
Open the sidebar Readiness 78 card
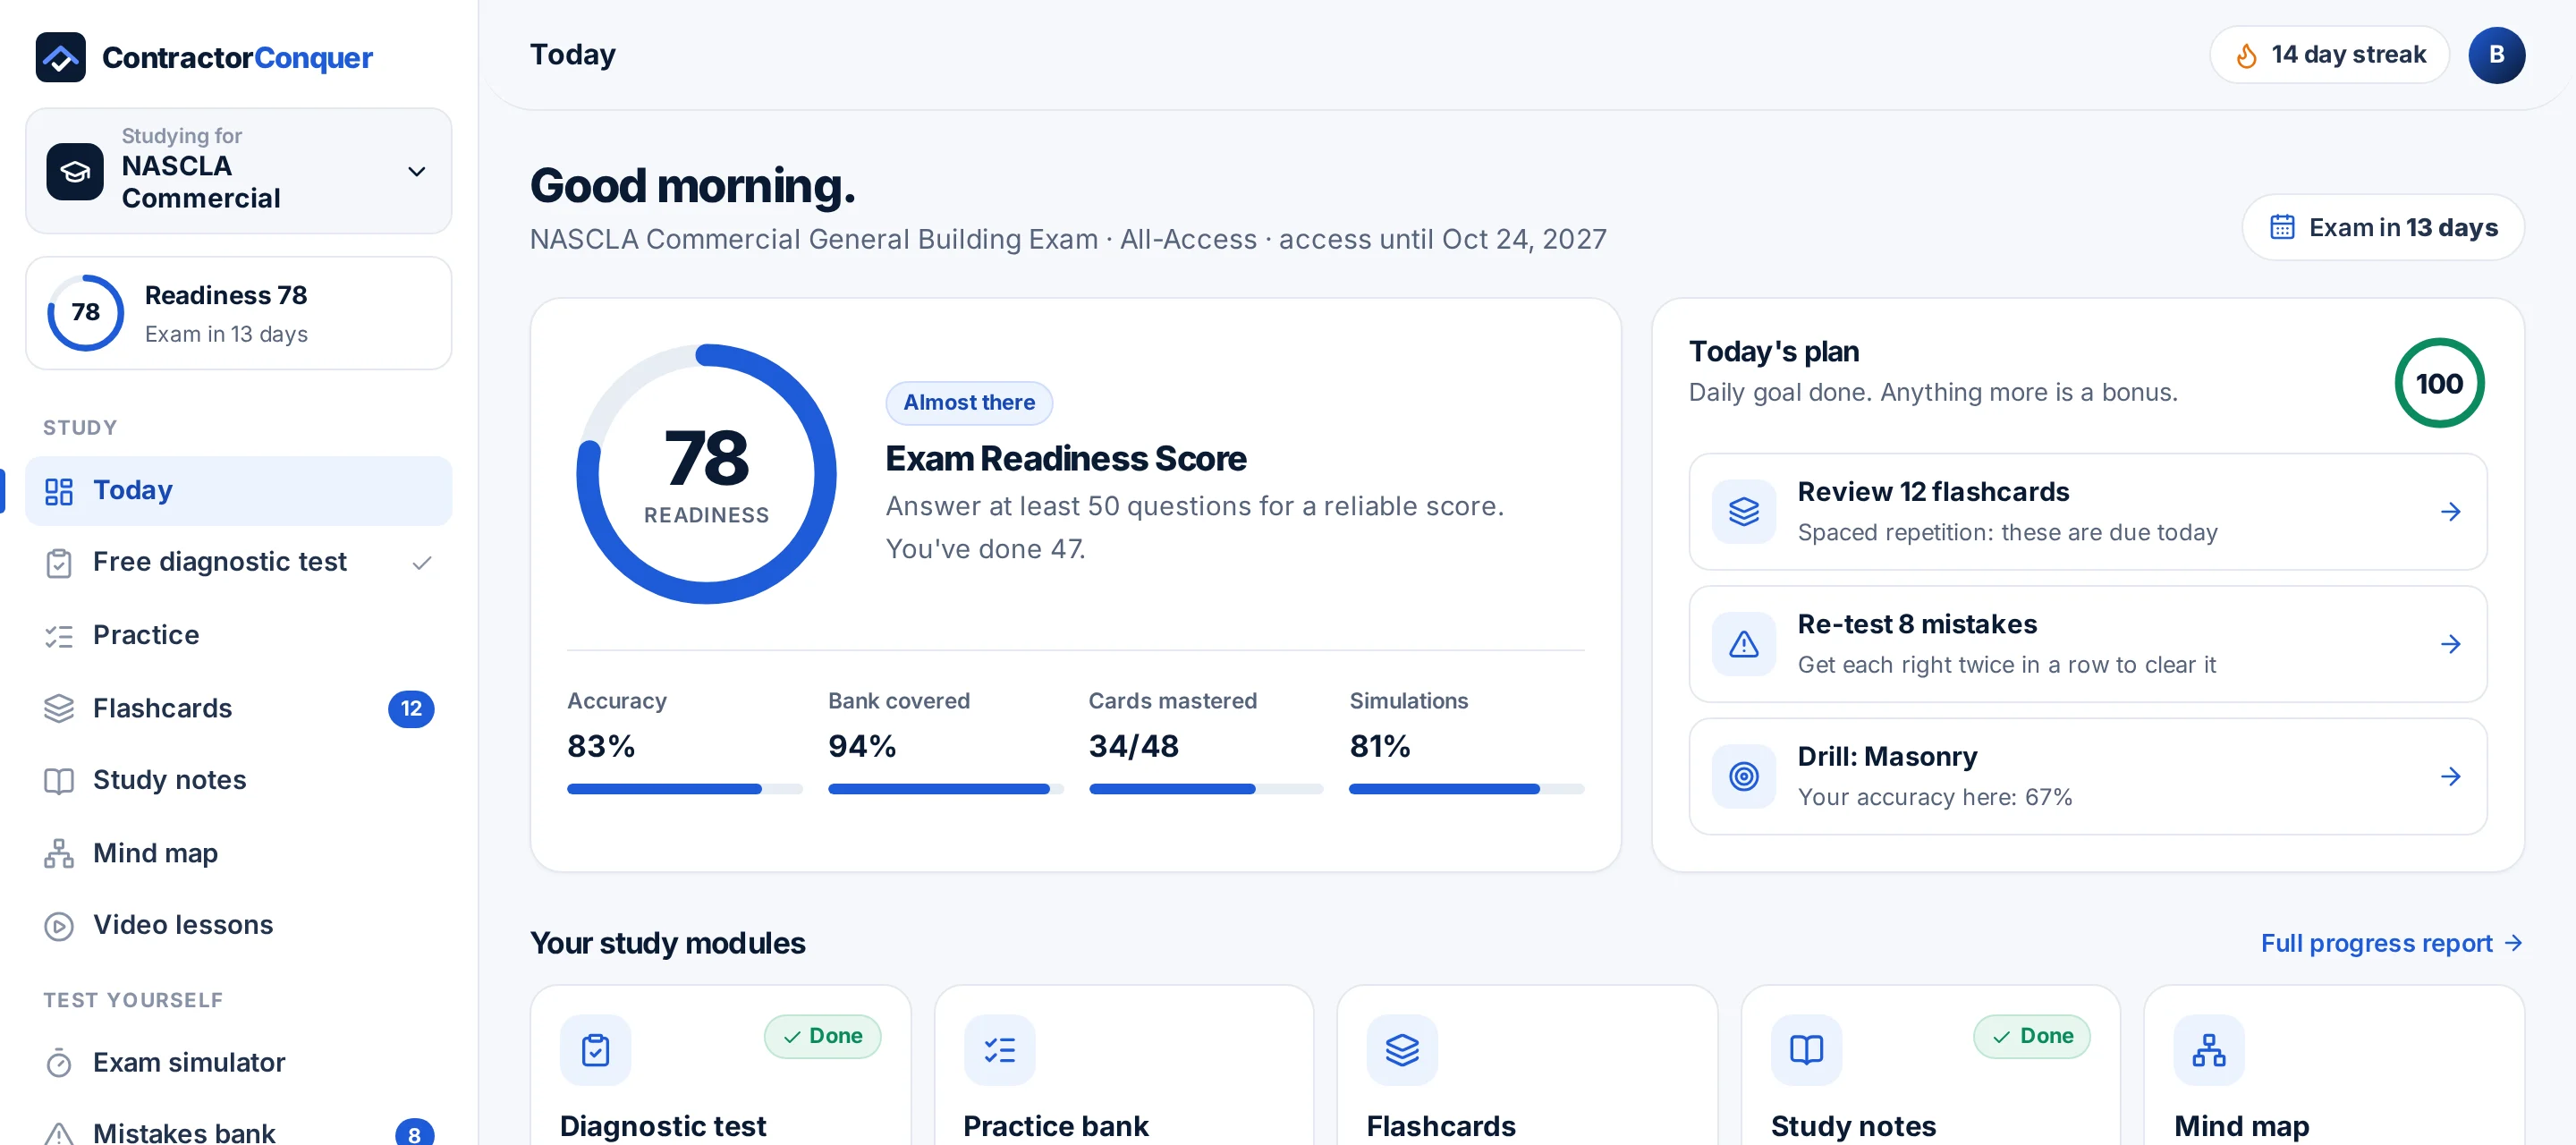point(238,313)
